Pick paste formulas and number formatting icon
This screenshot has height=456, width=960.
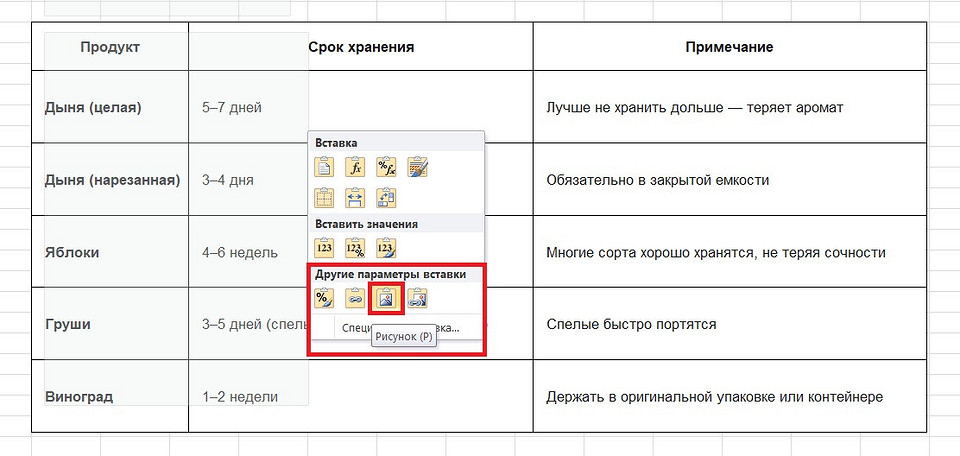(x=386, y=166)
